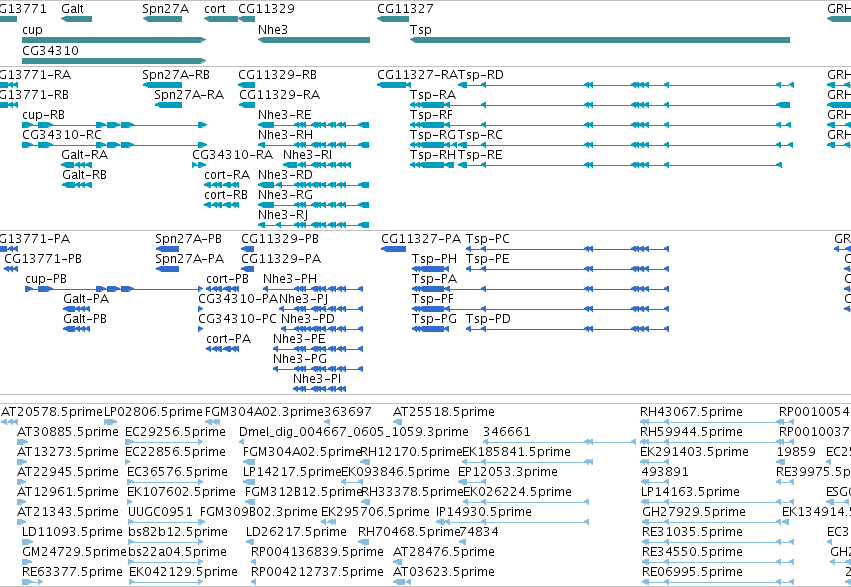Image resolution: width=851 pixels, height=587 pixels.
Task: Select transcript label Nhe3-RH
Action: pos(285,135)
